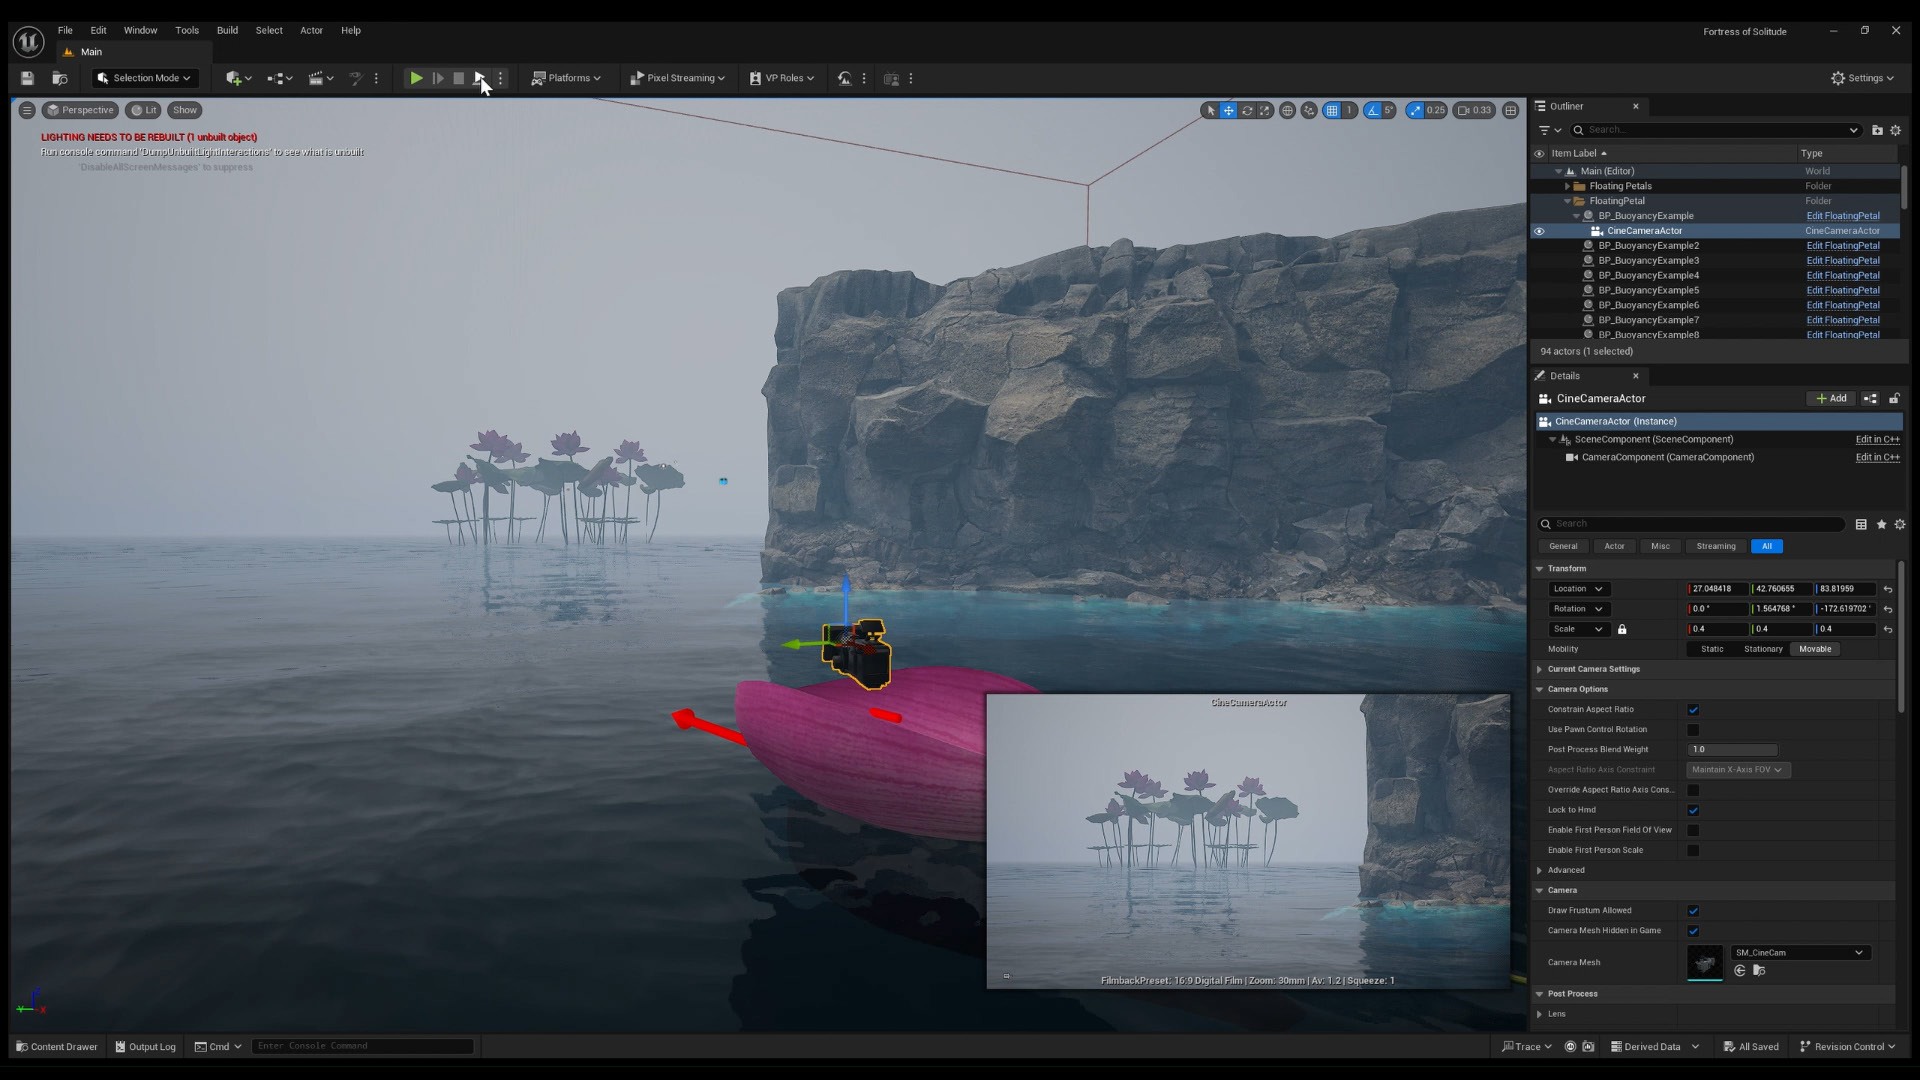
Task: Open the Selection Mode dropdown
Action: point(145,78)
